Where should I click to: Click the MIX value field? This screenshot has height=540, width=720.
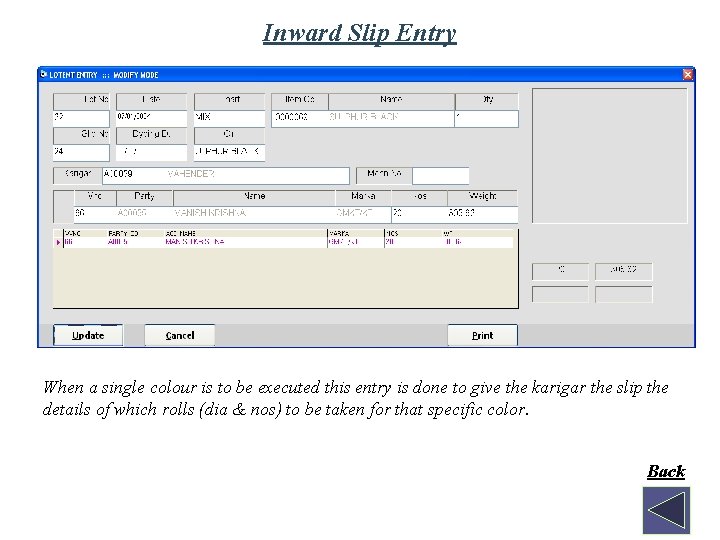[x=230, y=118]
